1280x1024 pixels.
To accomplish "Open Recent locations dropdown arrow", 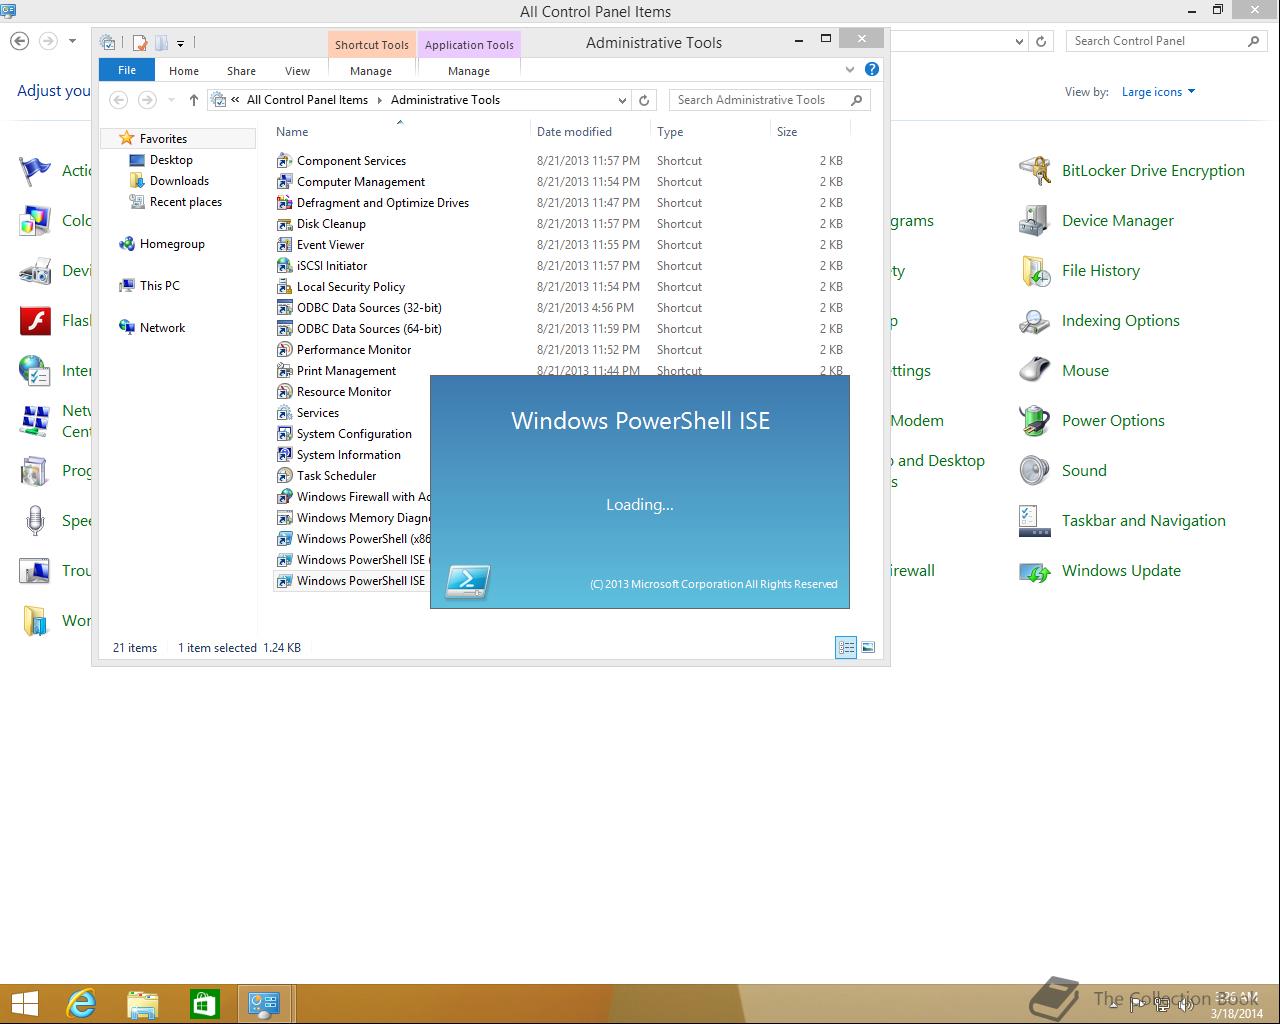I will [171, 100].
